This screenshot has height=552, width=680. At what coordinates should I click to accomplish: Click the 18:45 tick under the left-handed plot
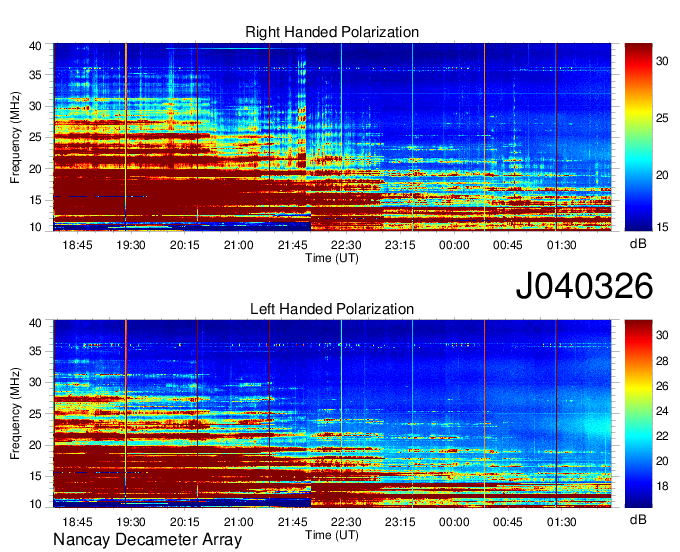(77, 521)
